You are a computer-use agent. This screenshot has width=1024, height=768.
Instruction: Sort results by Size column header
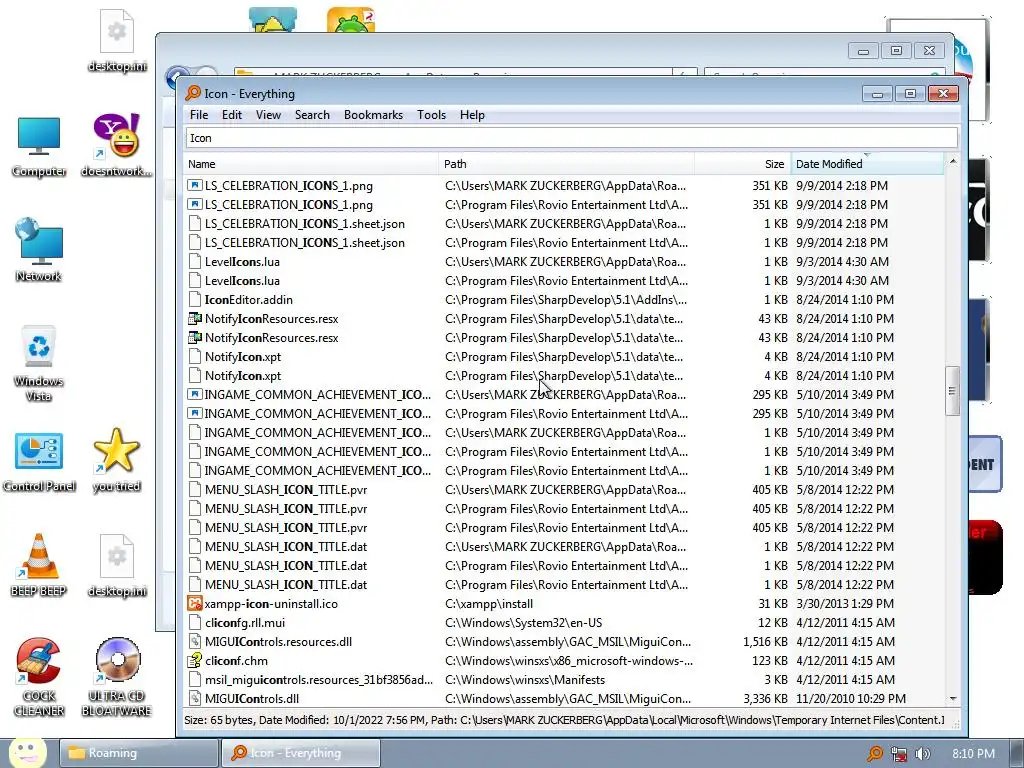pyautogui.click(x=743, y=164)
